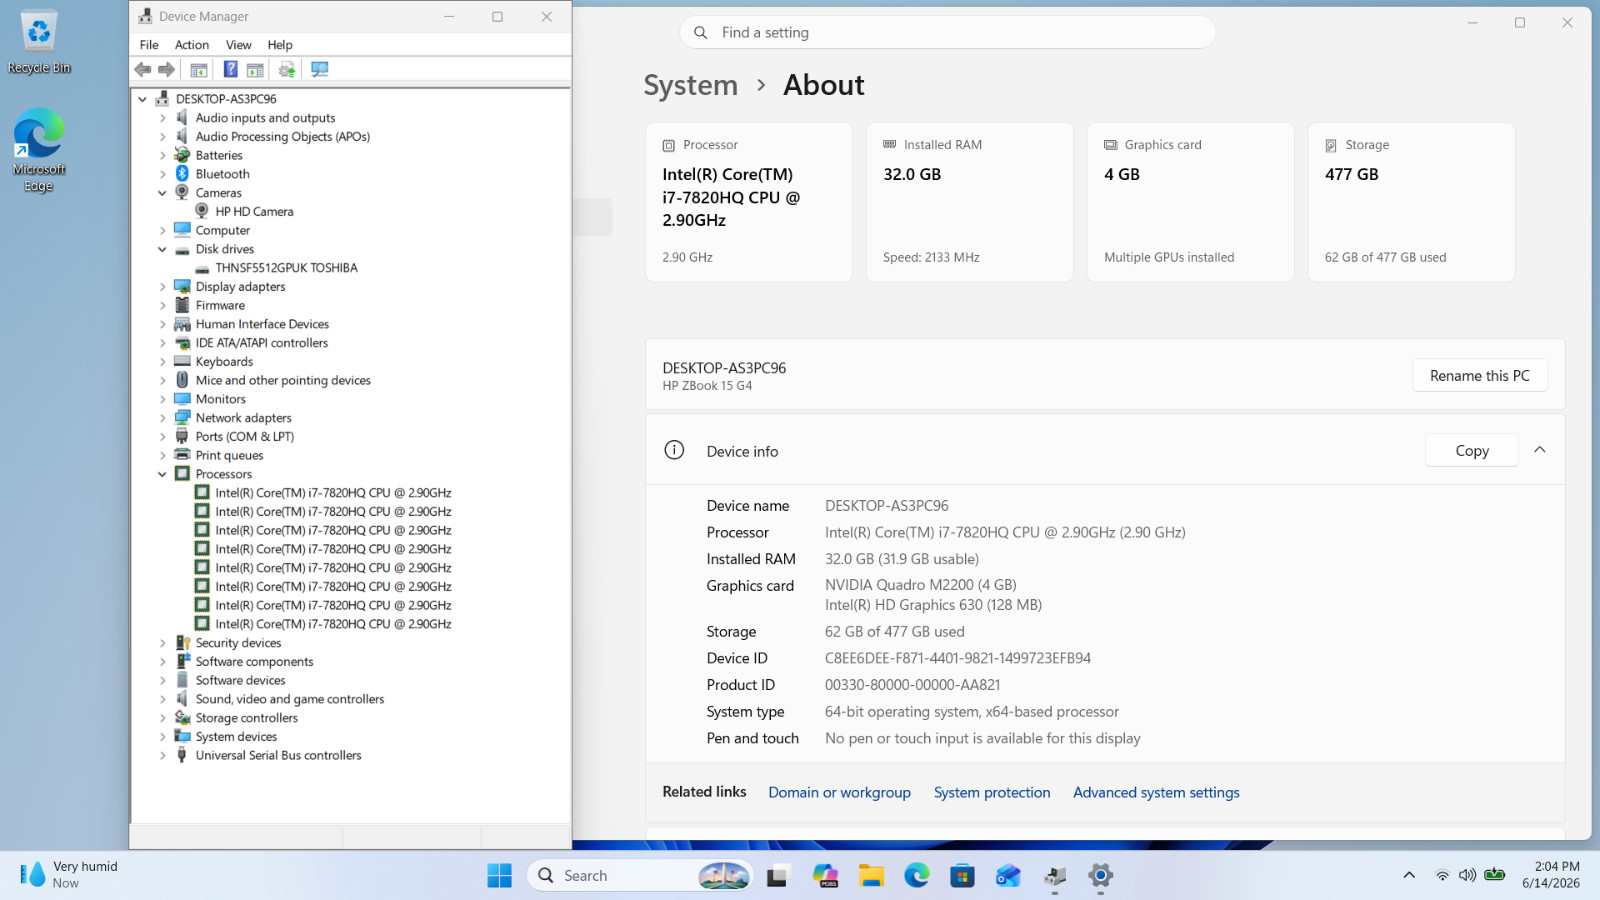Open the Graphics card summary card

[x=1191, y=202]
